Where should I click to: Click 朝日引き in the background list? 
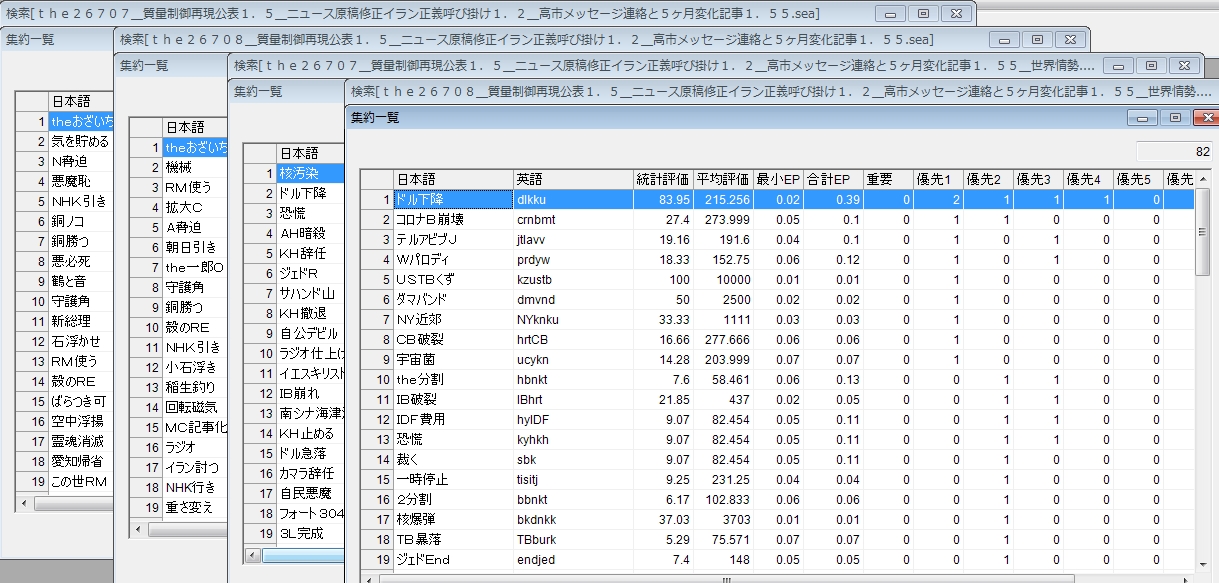pyautogui.click(x=195, y=247)
